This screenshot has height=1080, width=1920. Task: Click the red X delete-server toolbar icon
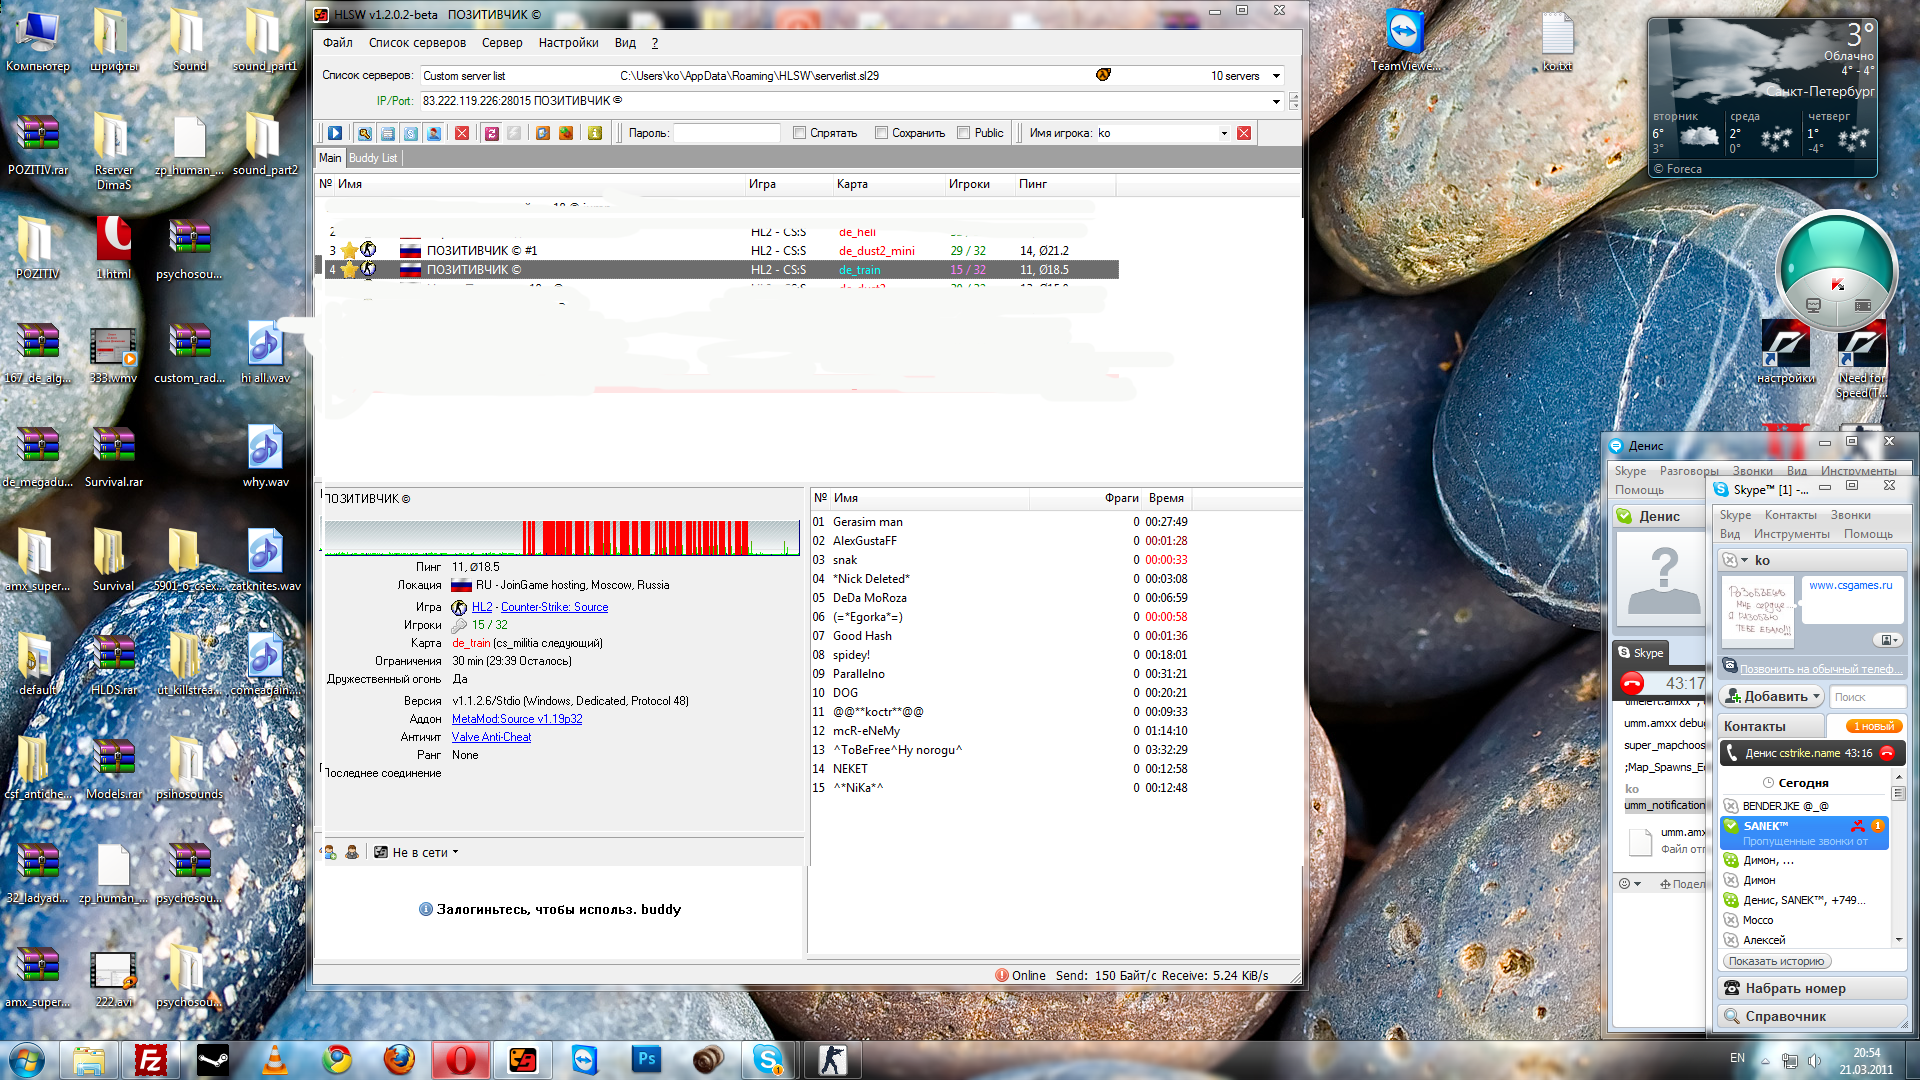coord(462,133)
